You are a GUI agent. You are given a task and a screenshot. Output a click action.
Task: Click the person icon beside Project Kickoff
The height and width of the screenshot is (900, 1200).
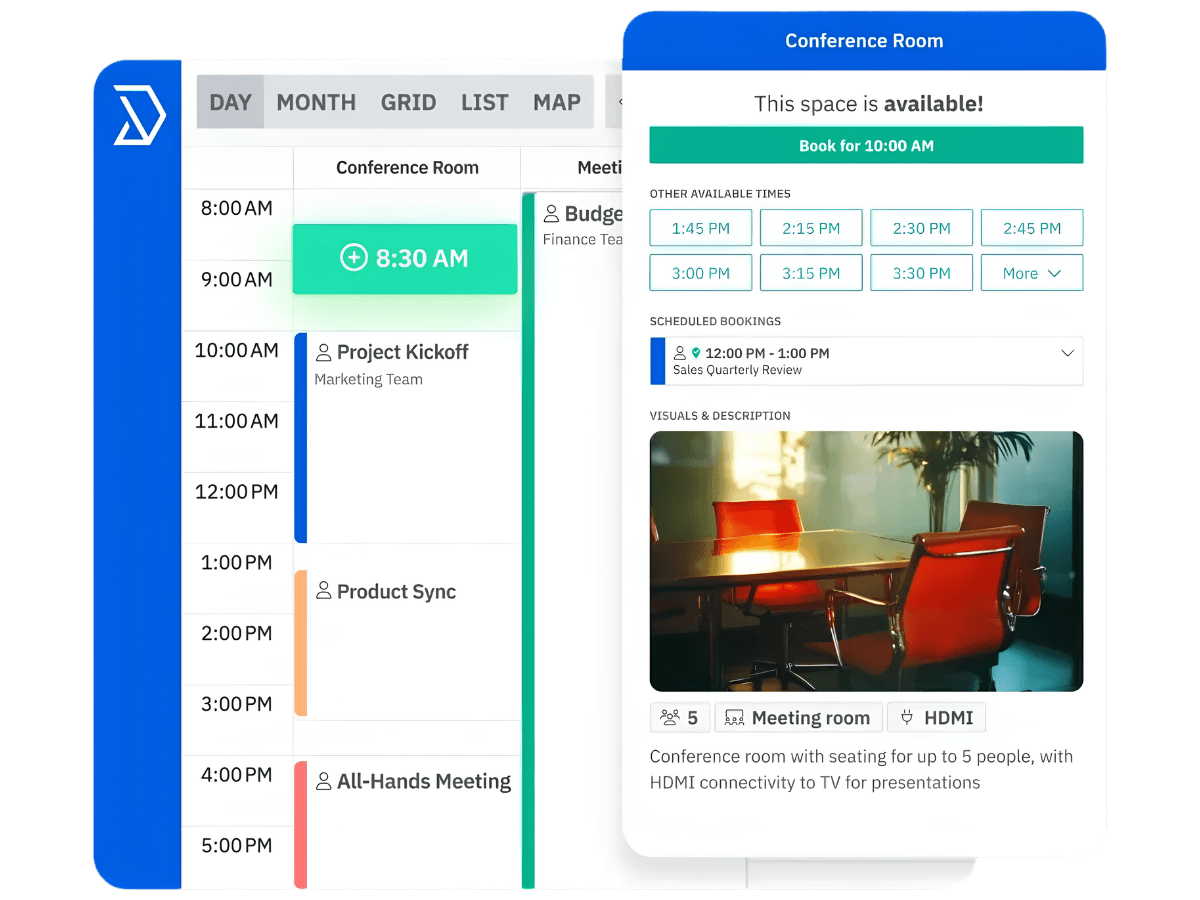[x=324, y=352]
